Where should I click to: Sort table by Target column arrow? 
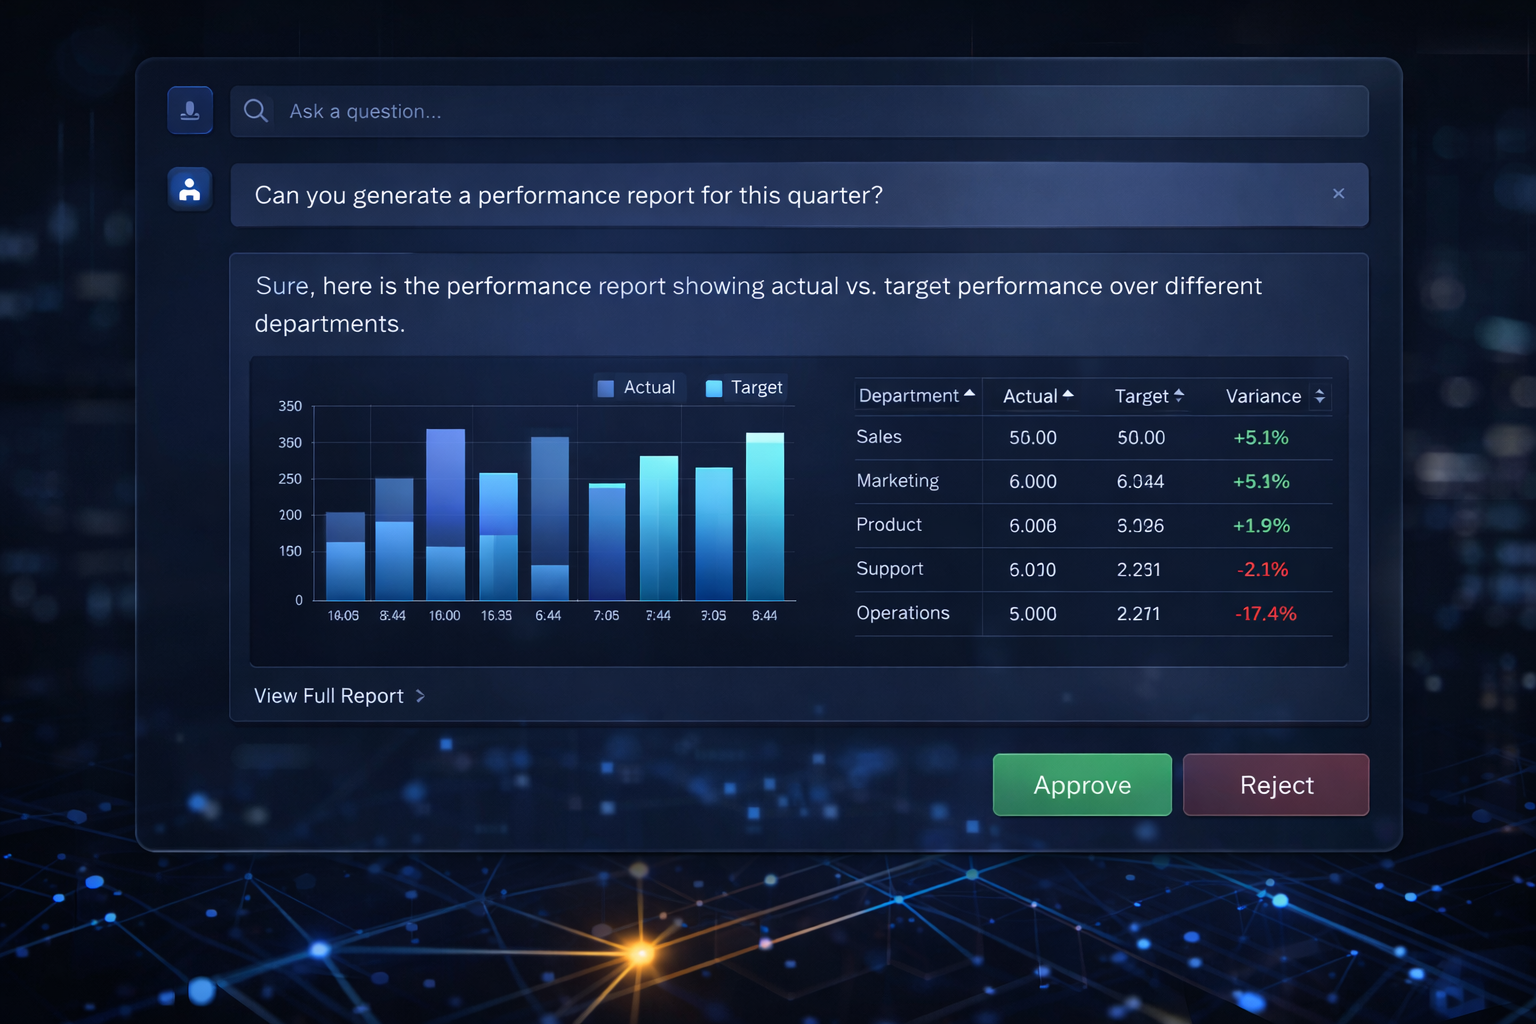(1179, 396)
